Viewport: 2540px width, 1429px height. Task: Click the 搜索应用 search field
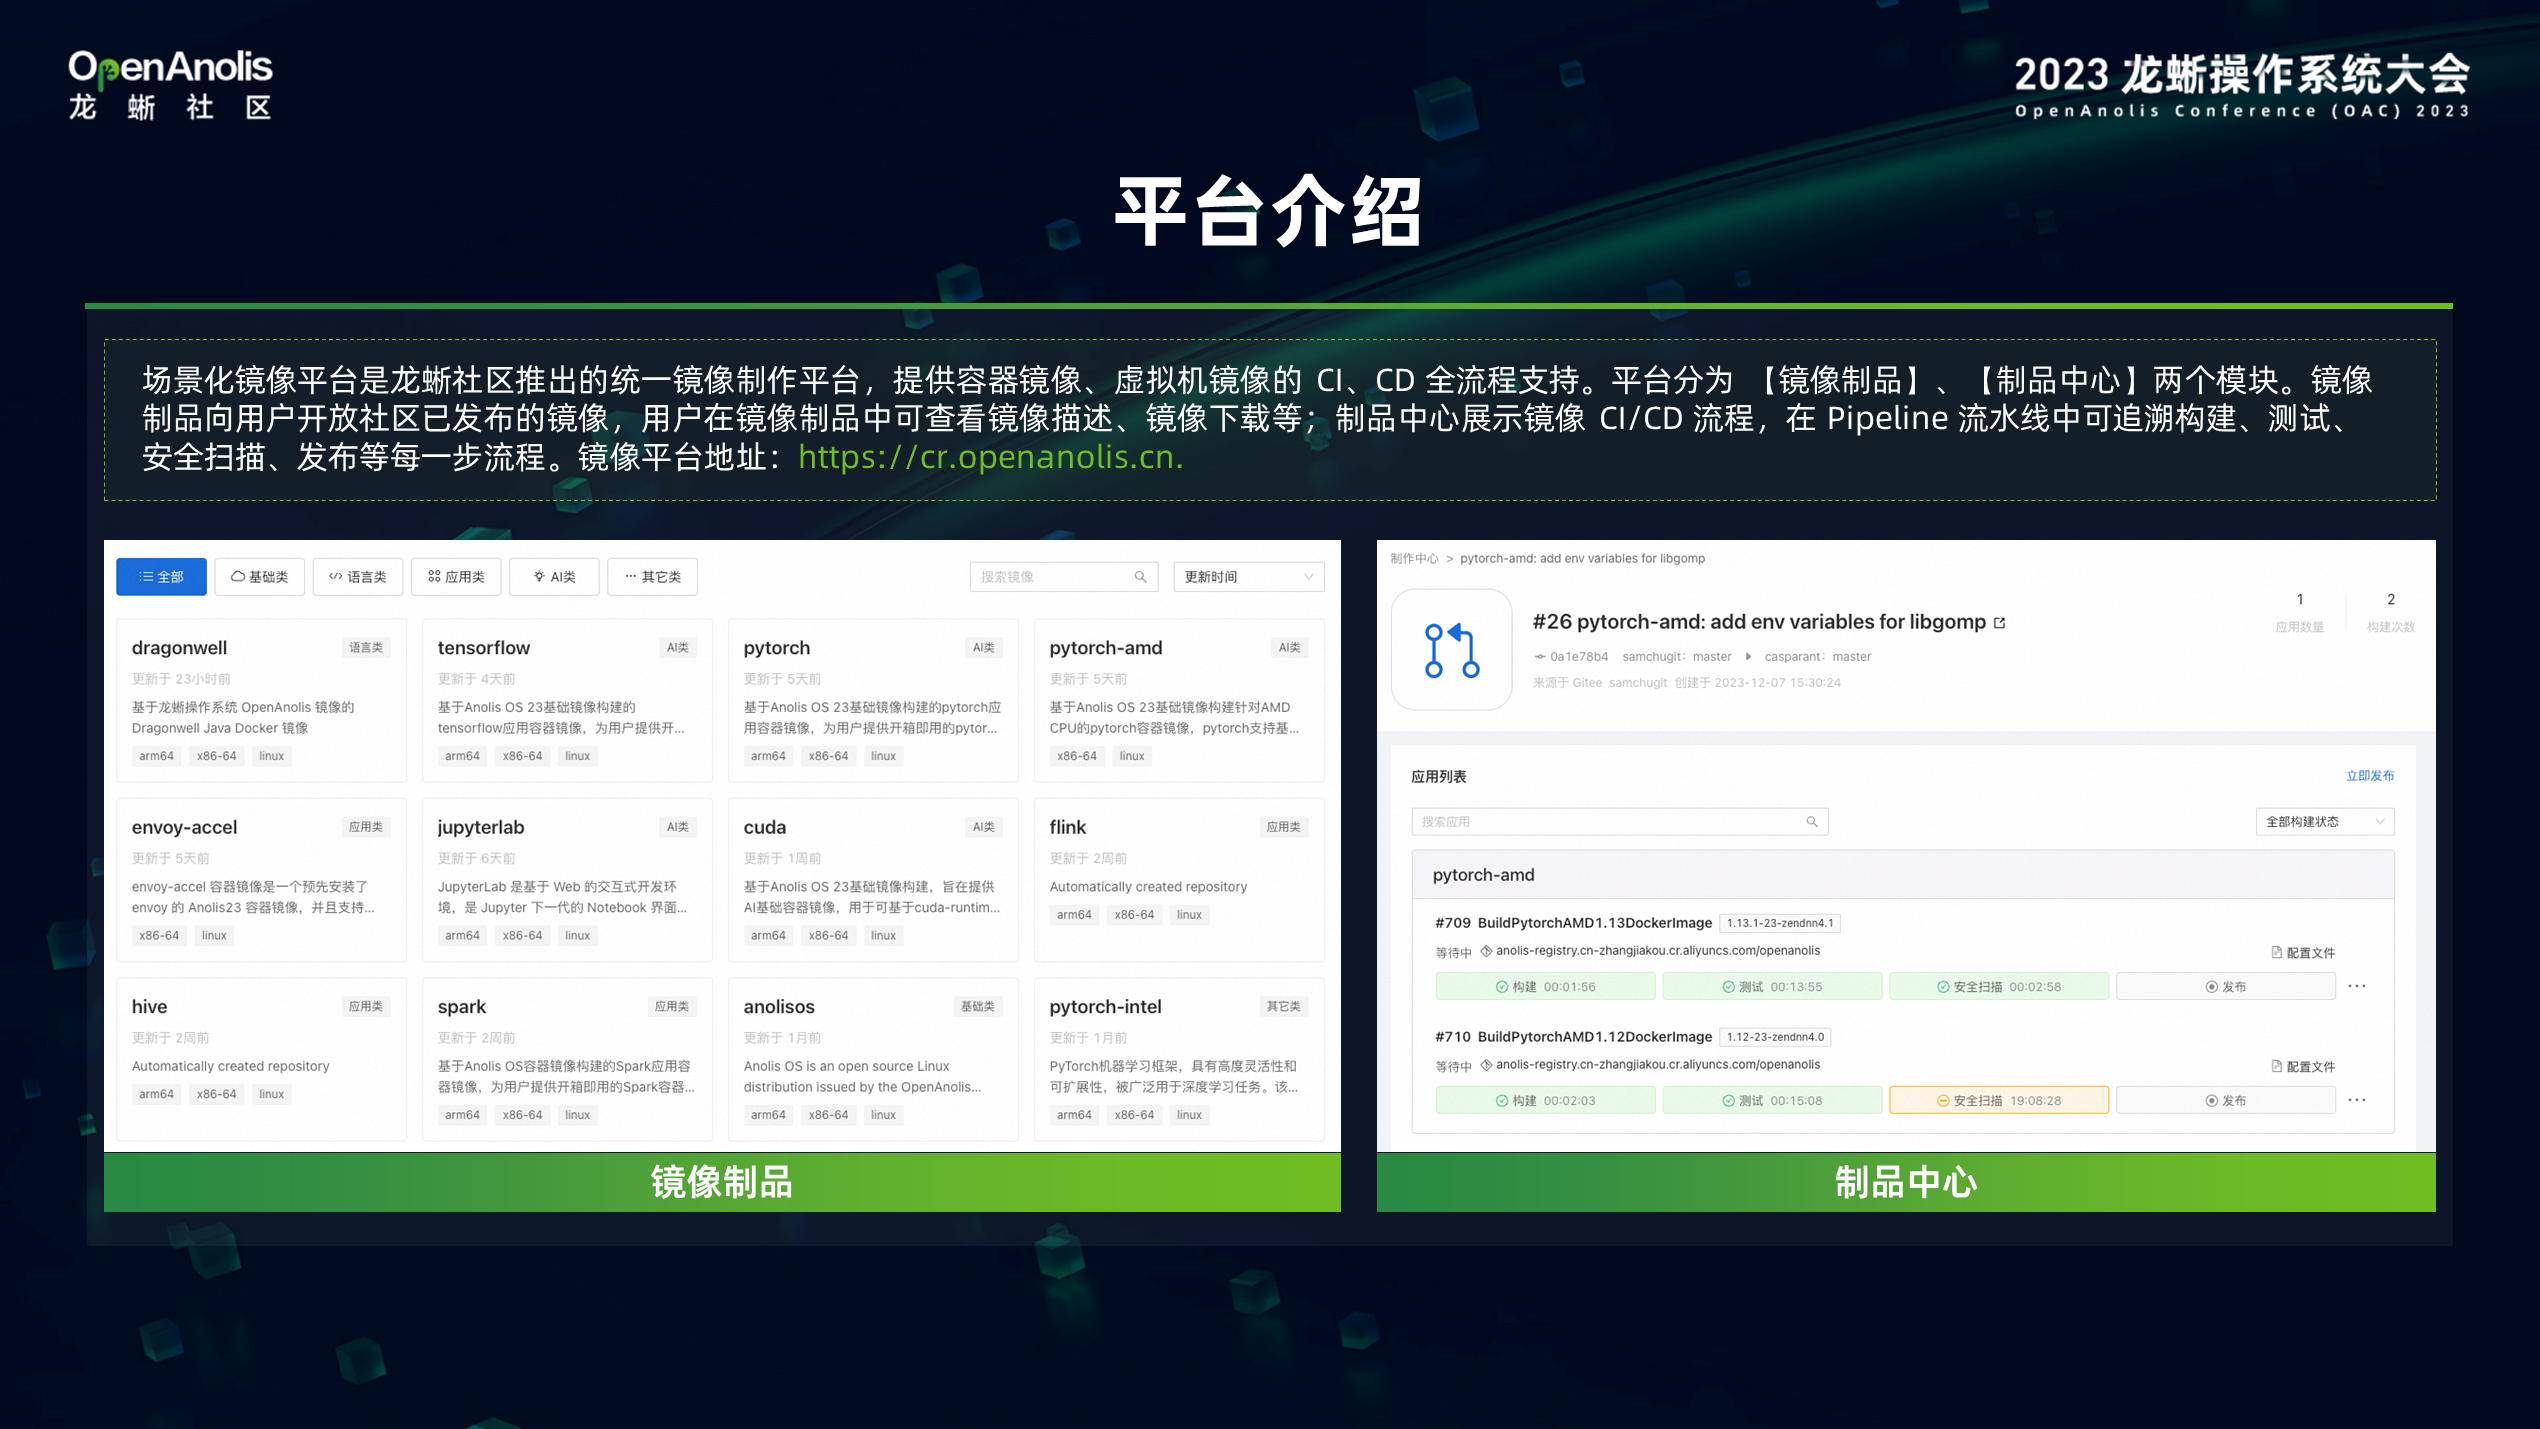[x=1620, y=822]
